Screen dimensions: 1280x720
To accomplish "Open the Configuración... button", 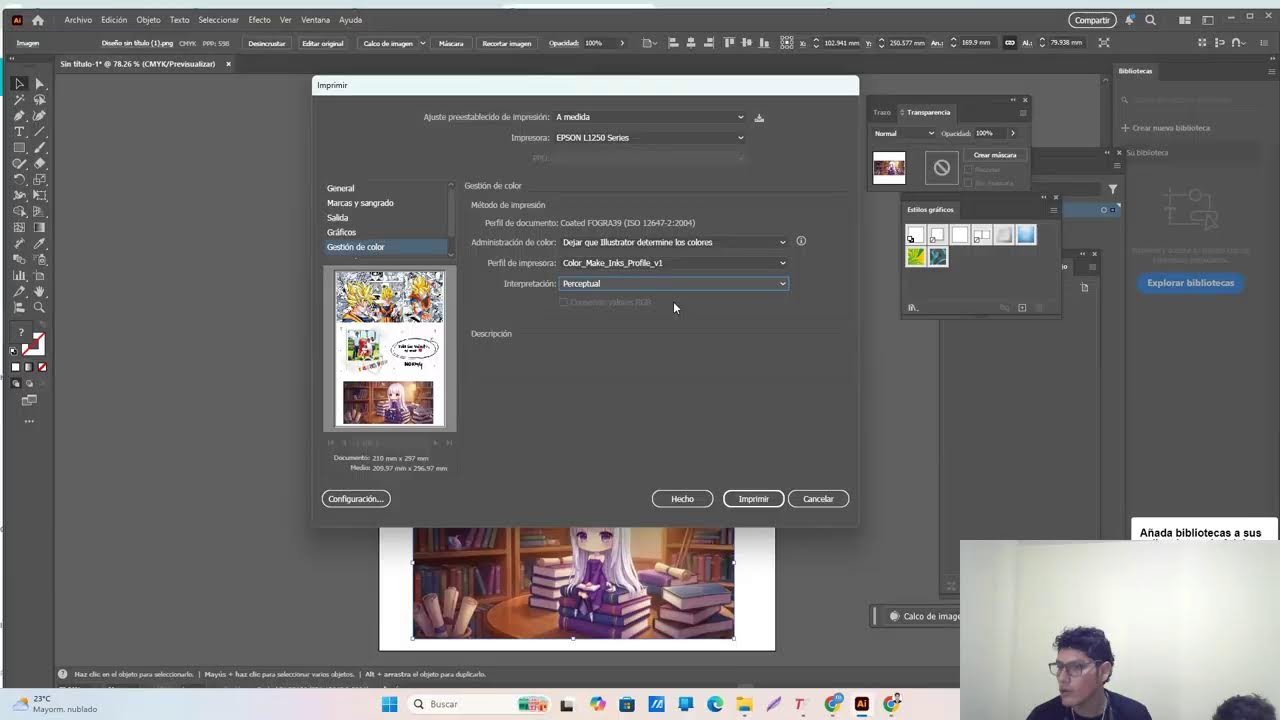I will tap(356, 499).
